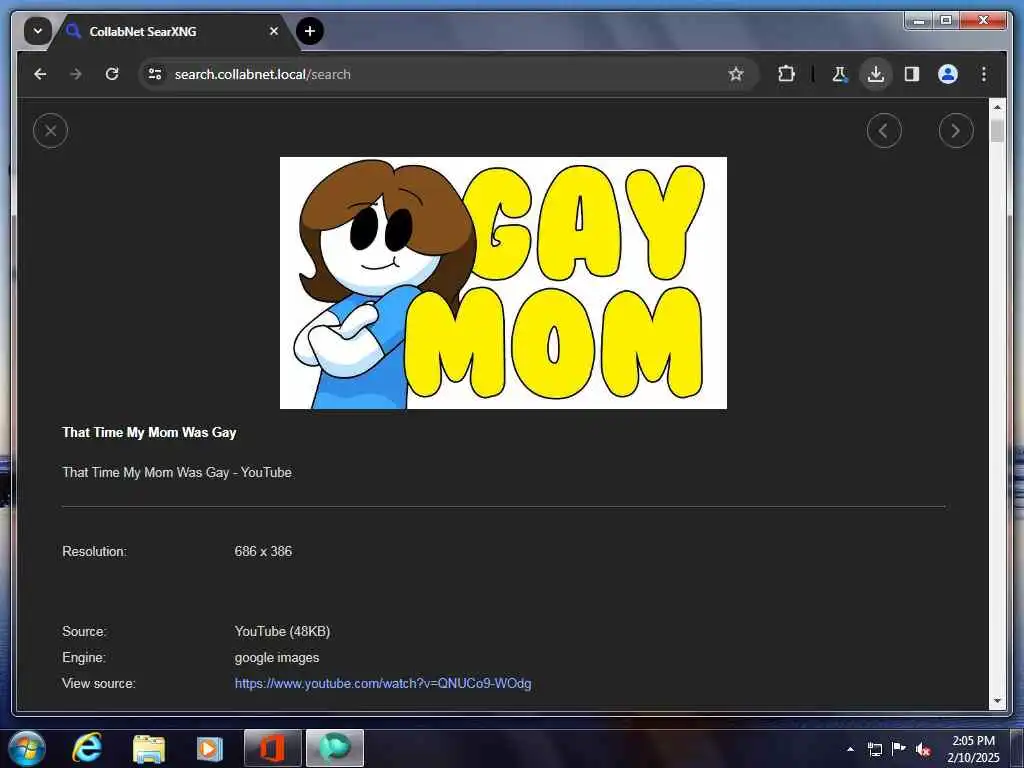Reload the current page
The height and width of the screenshot is (768, 1024).
[112, 74]
